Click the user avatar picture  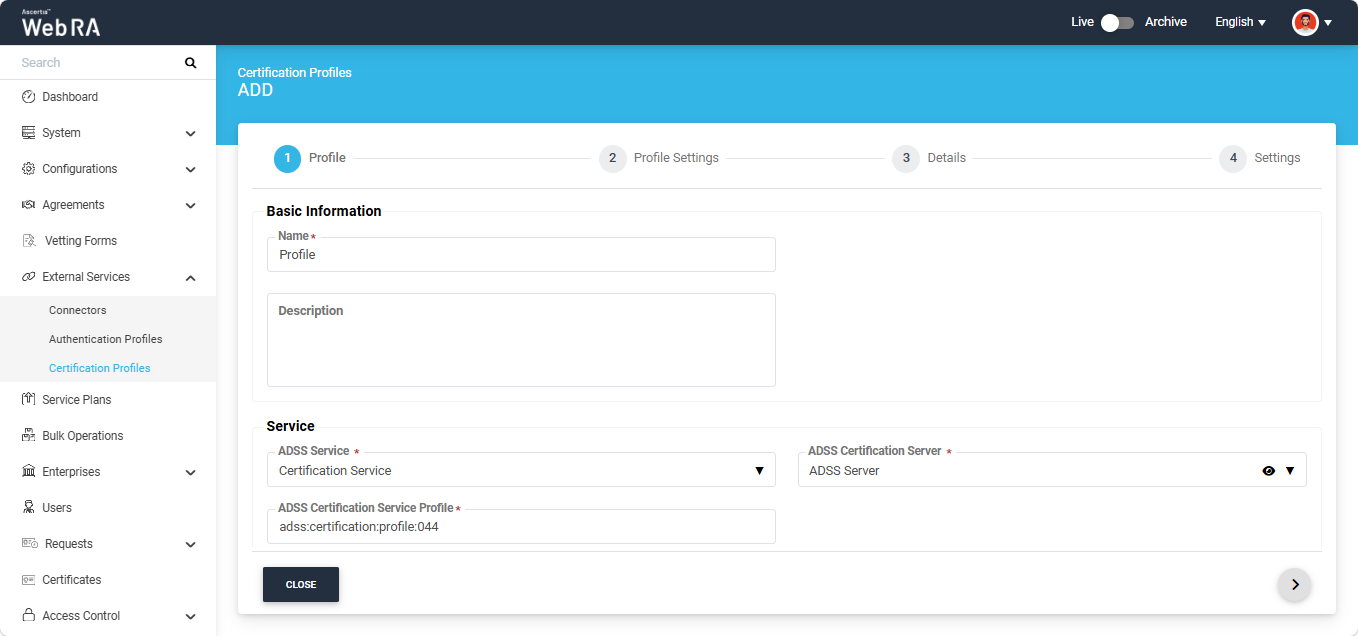[x=1305, y=22]
